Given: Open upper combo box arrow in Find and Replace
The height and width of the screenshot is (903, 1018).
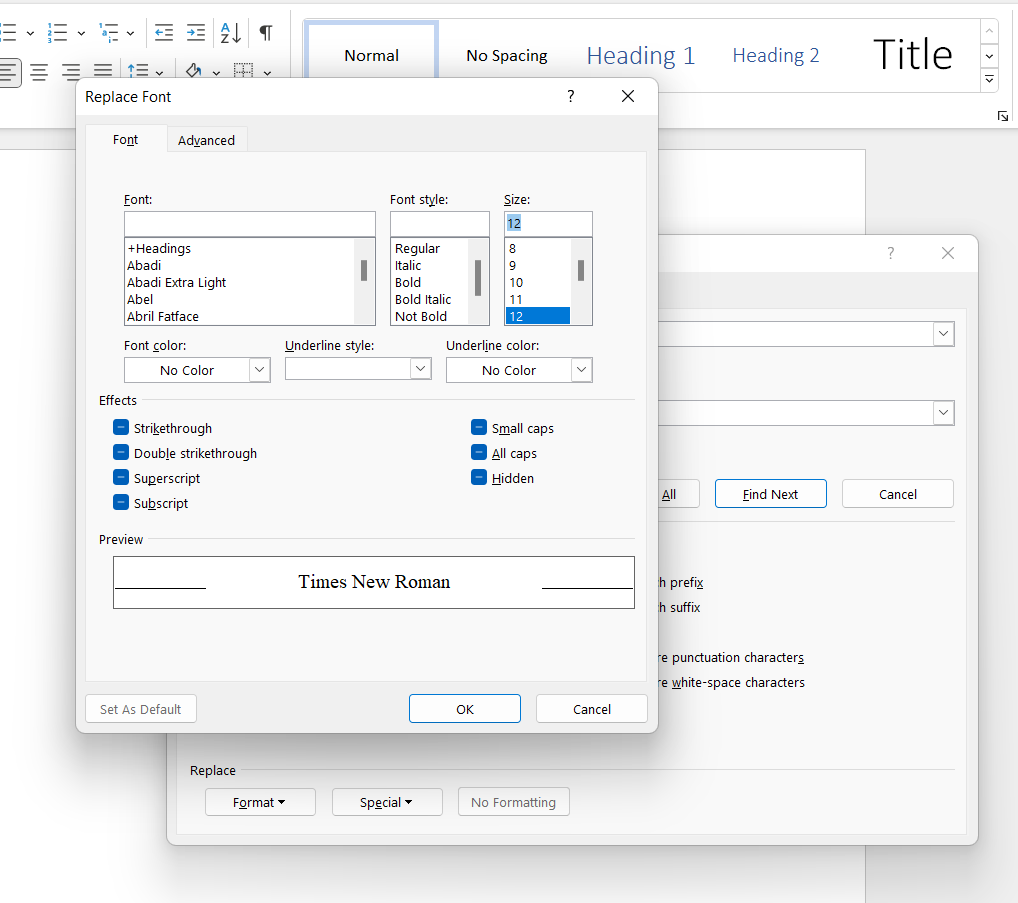Looking at the screenshot, I should (943, 334).
